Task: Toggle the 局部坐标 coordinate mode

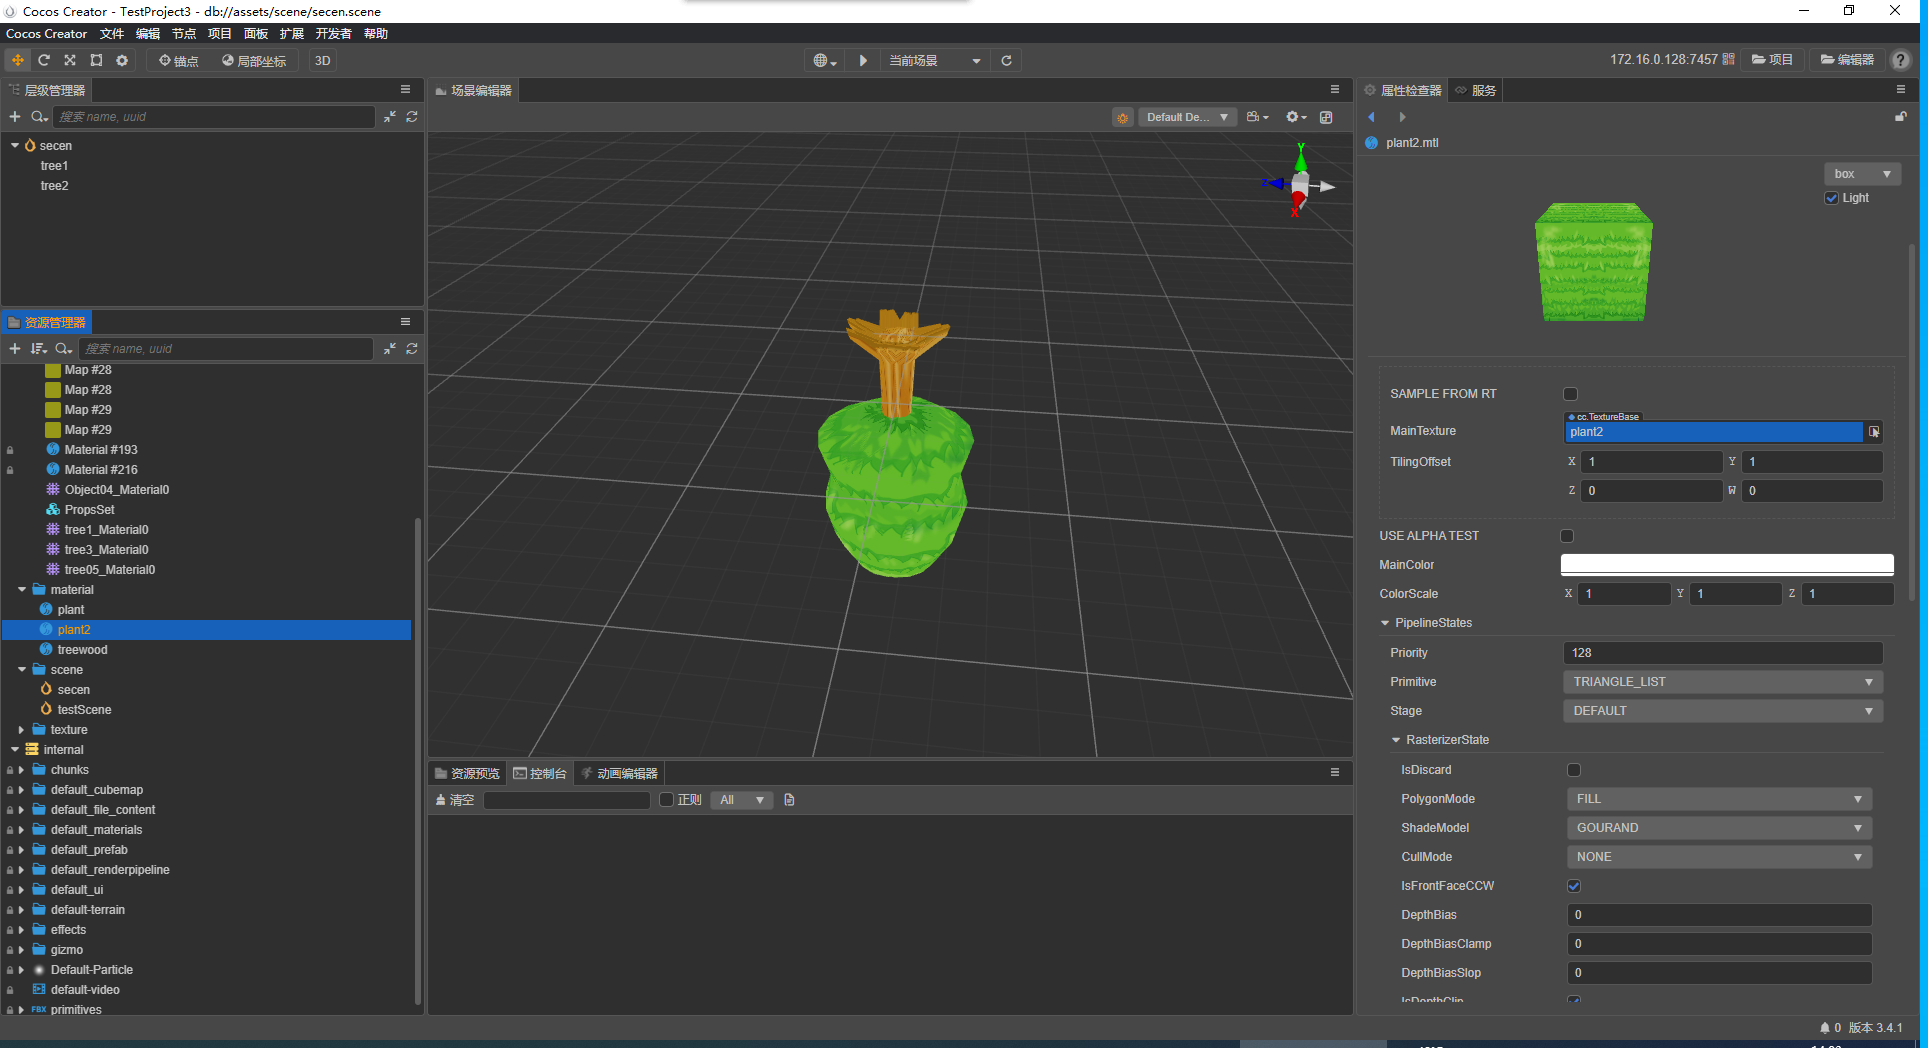Action: [254, 61]
